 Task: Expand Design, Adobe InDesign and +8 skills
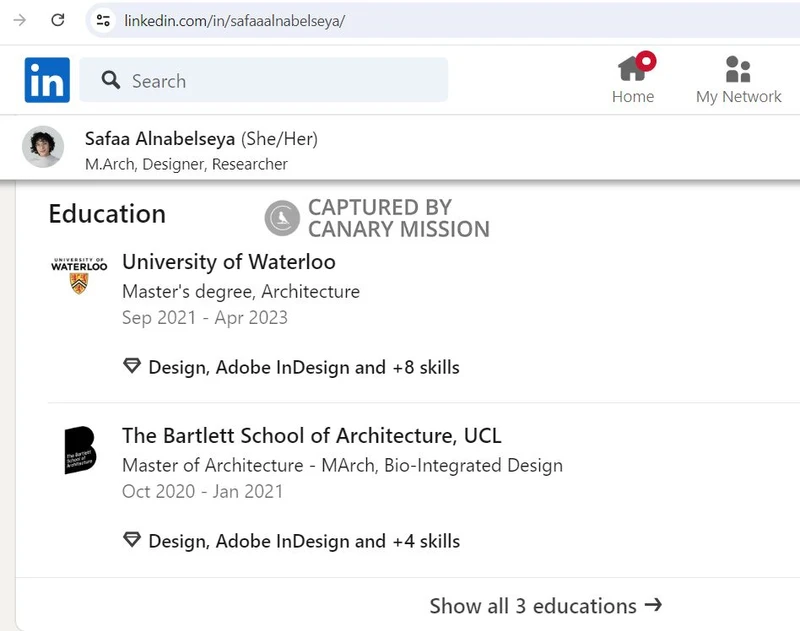(303, 367)
